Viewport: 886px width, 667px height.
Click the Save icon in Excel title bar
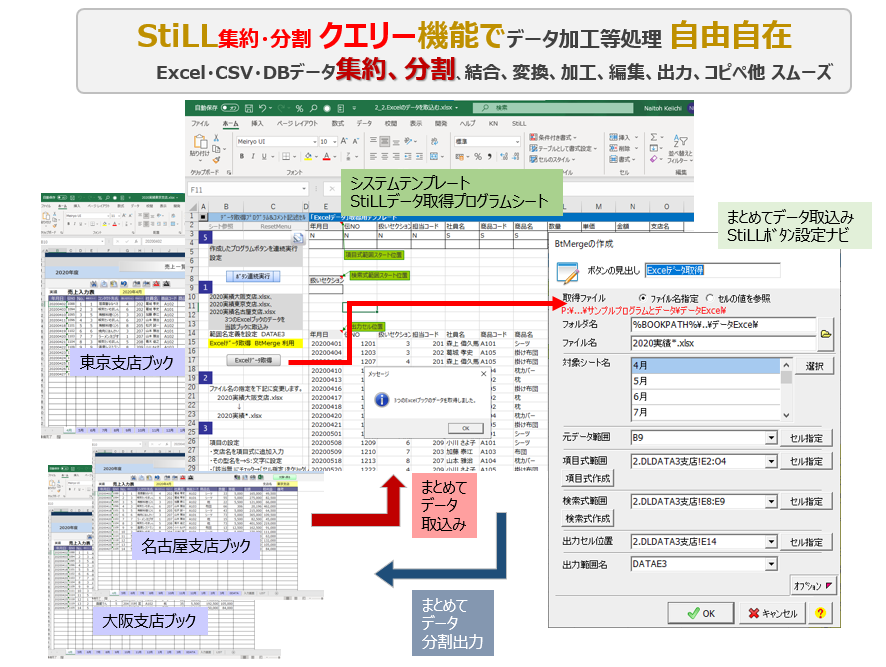(249, 108)
